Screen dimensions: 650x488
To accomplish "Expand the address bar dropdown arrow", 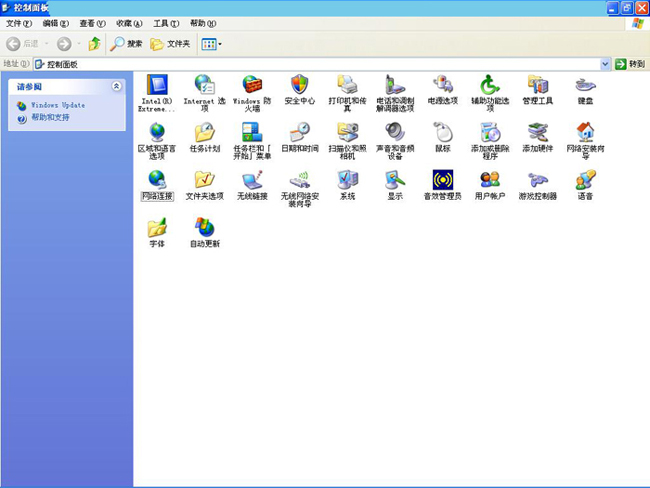I will pyautogui.click(x=605, y=64).
